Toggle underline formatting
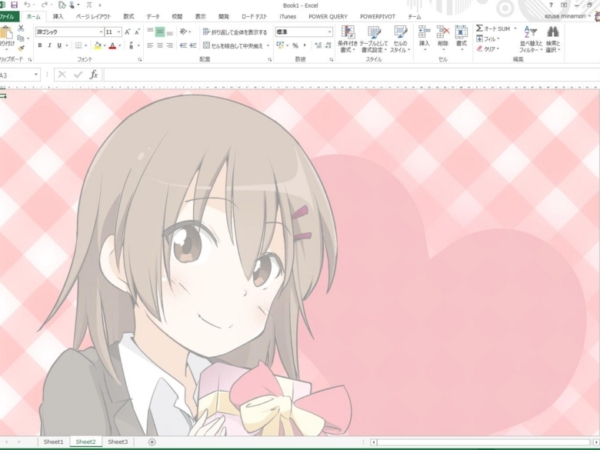 click(59, 46)
